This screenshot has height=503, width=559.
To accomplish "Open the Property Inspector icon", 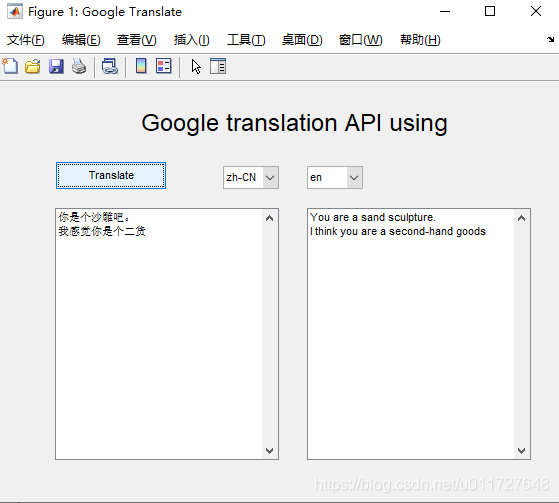I will pyautogui.click(x=218, y=66).
